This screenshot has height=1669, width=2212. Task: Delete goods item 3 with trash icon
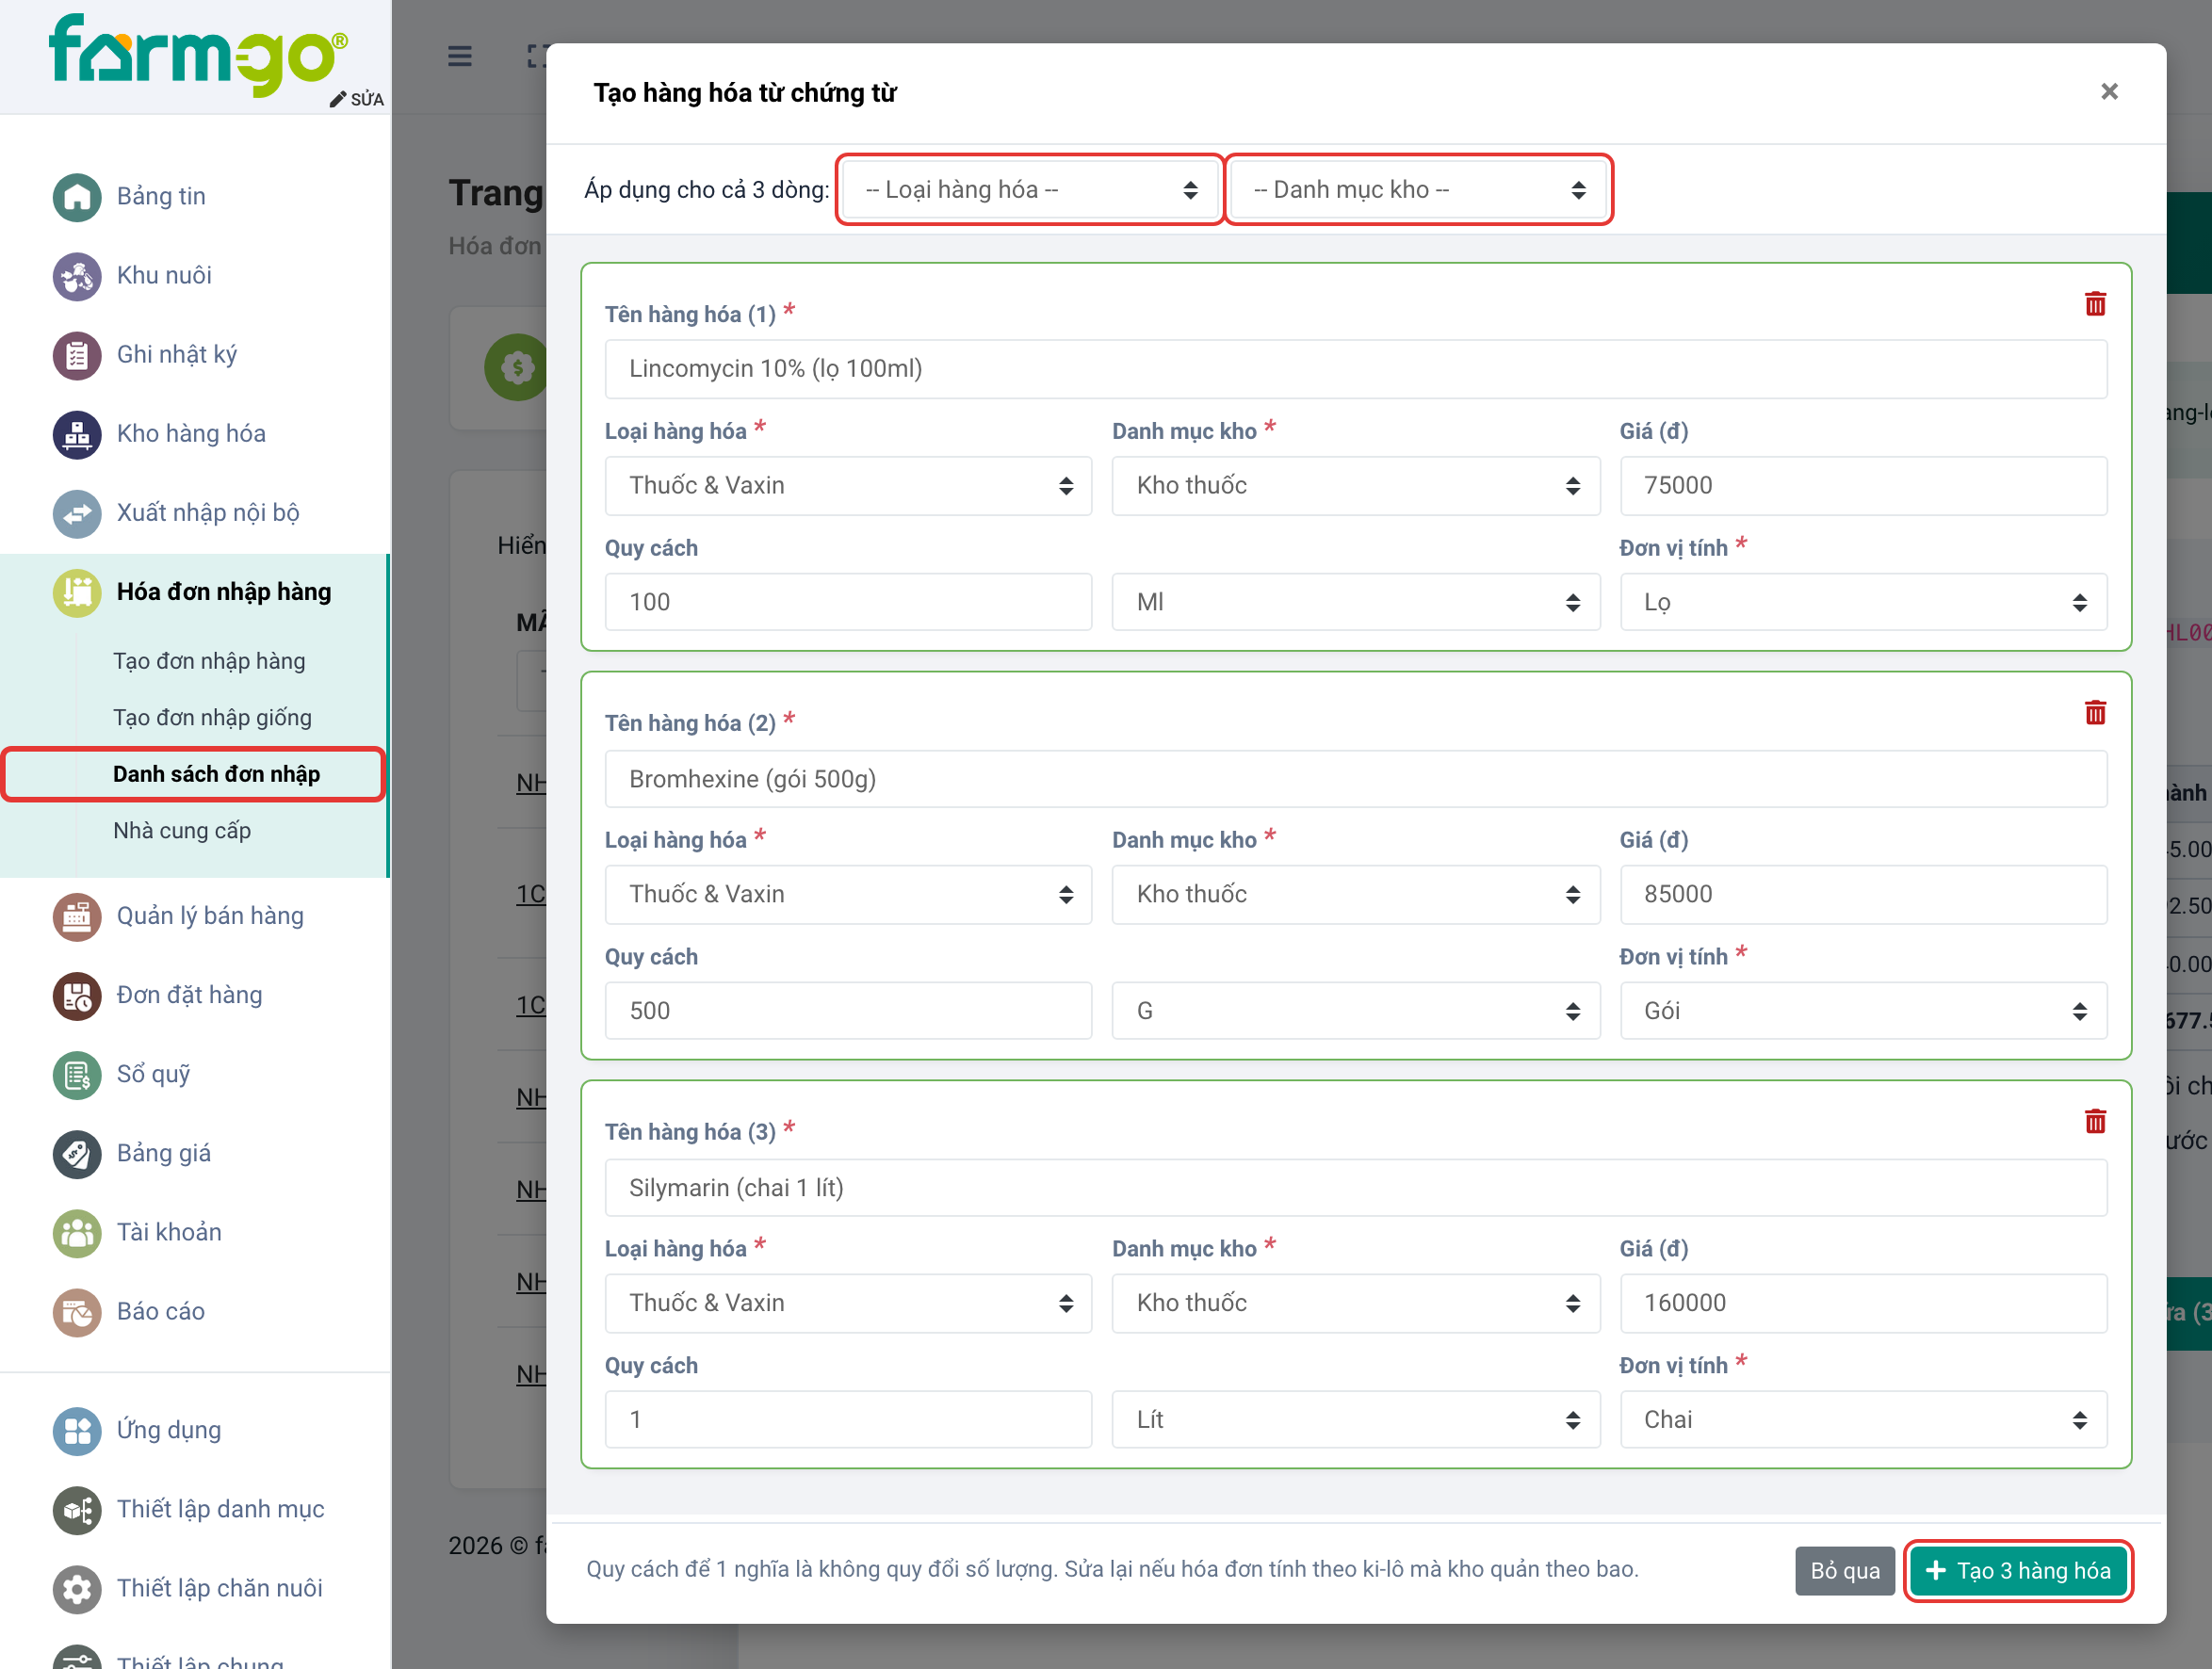point(2095,1122)
